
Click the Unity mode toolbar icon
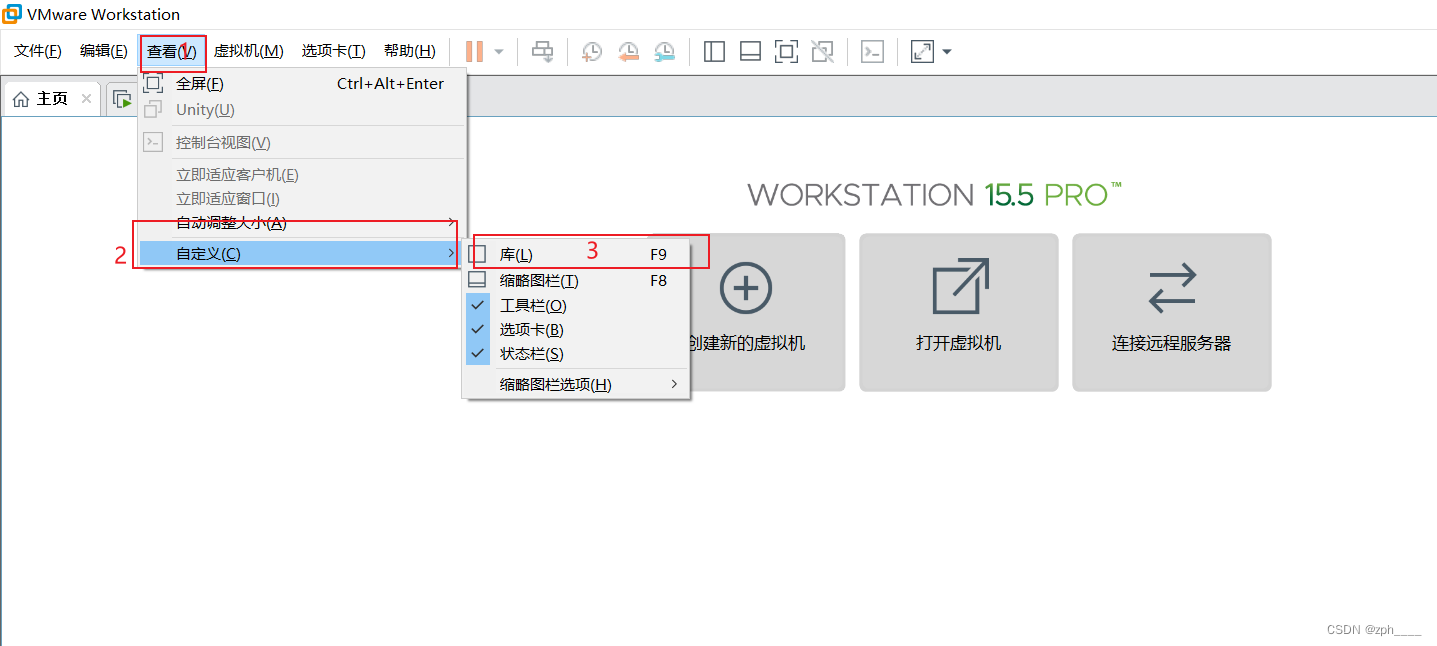(822, 51)
